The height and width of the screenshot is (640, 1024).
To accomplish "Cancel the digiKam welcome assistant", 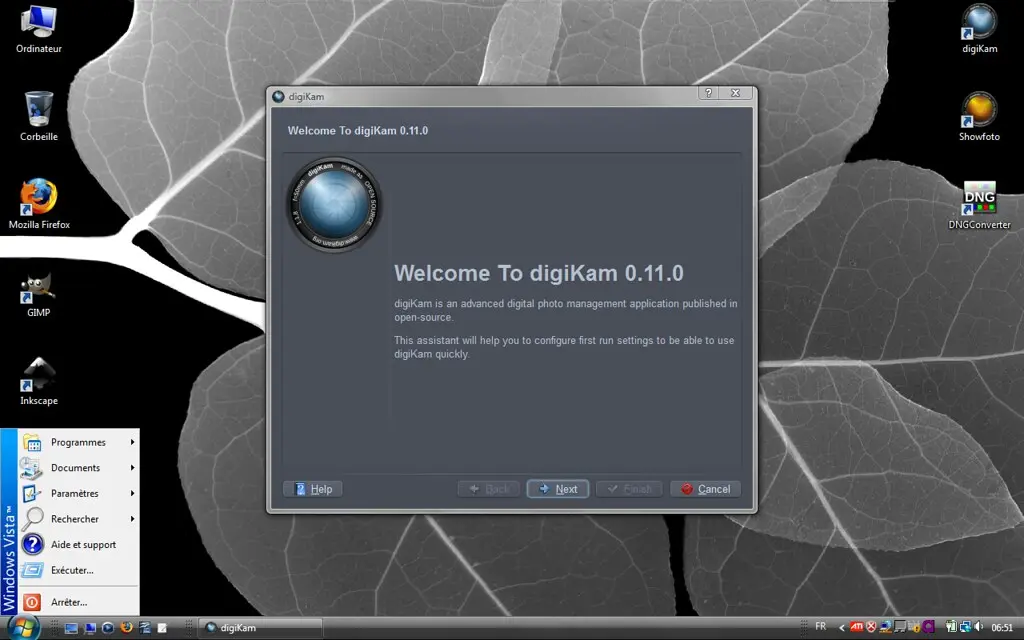I will coord(705,489).
